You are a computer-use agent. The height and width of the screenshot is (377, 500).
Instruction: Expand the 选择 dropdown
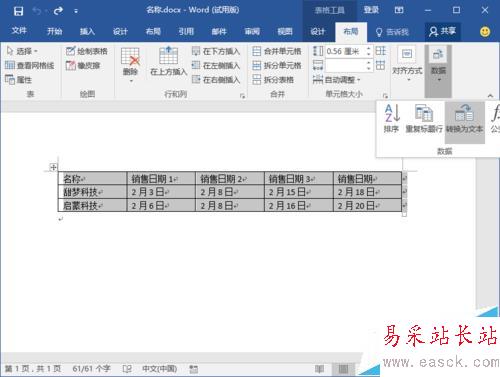pyautogui.click(x=22, y=51)
